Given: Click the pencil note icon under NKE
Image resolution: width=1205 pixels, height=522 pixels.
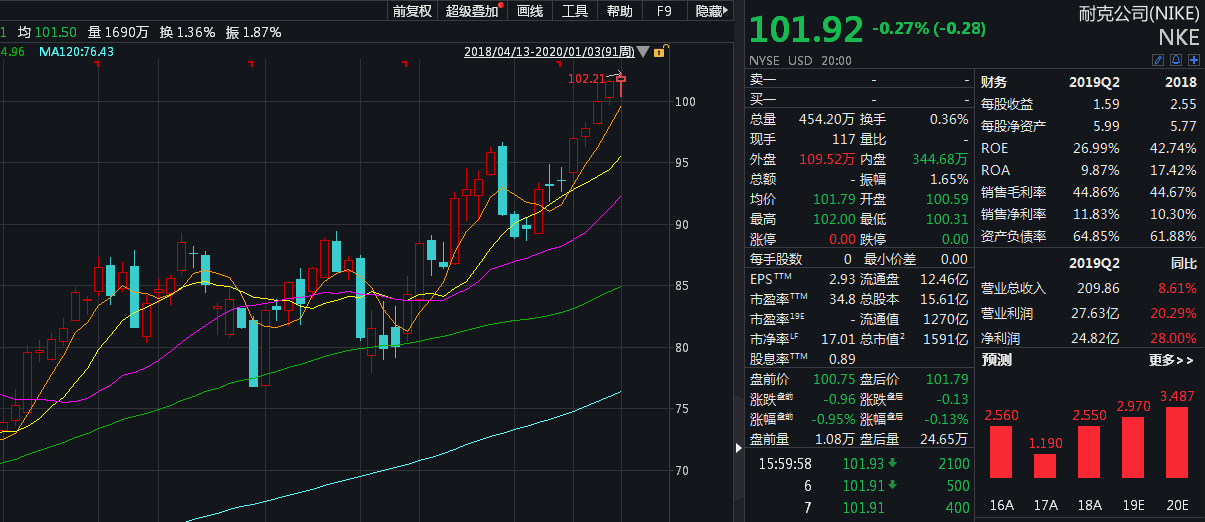Looking at the screenshot, I should coord(1159,60).
